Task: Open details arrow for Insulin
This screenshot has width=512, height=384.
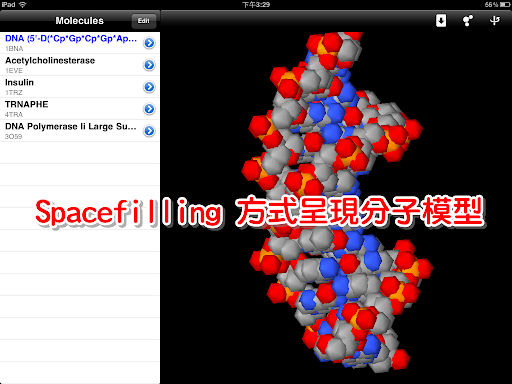Action: pos(149,87)
